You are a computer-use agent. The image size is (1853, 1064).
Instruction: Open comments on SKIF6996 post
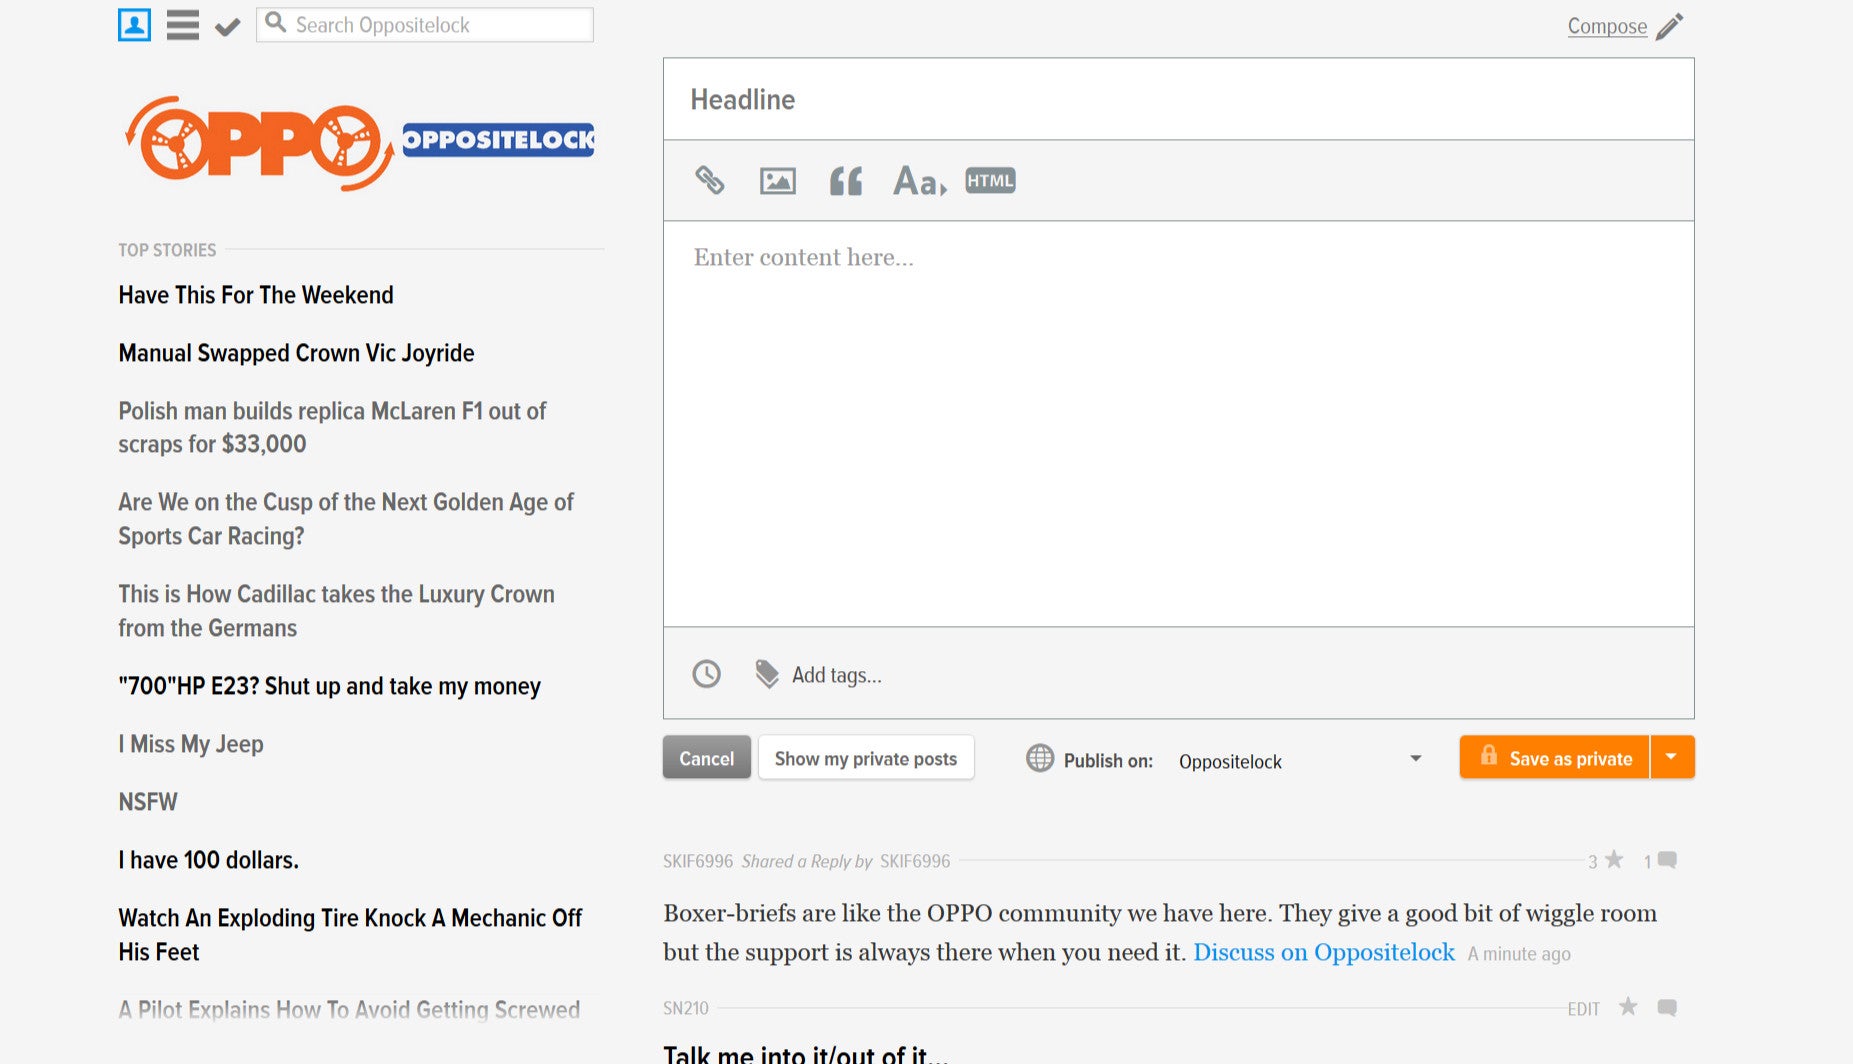pos(1667,860)
